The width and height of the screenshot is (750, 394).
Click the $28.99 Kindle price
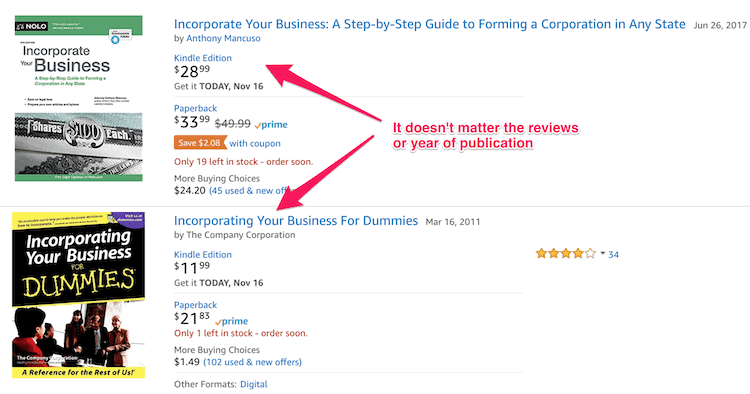point(192,71)
